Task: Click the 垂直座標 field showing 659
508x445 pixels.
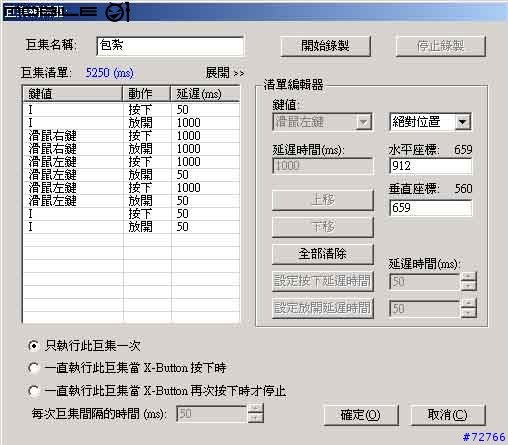Action: 431,208
